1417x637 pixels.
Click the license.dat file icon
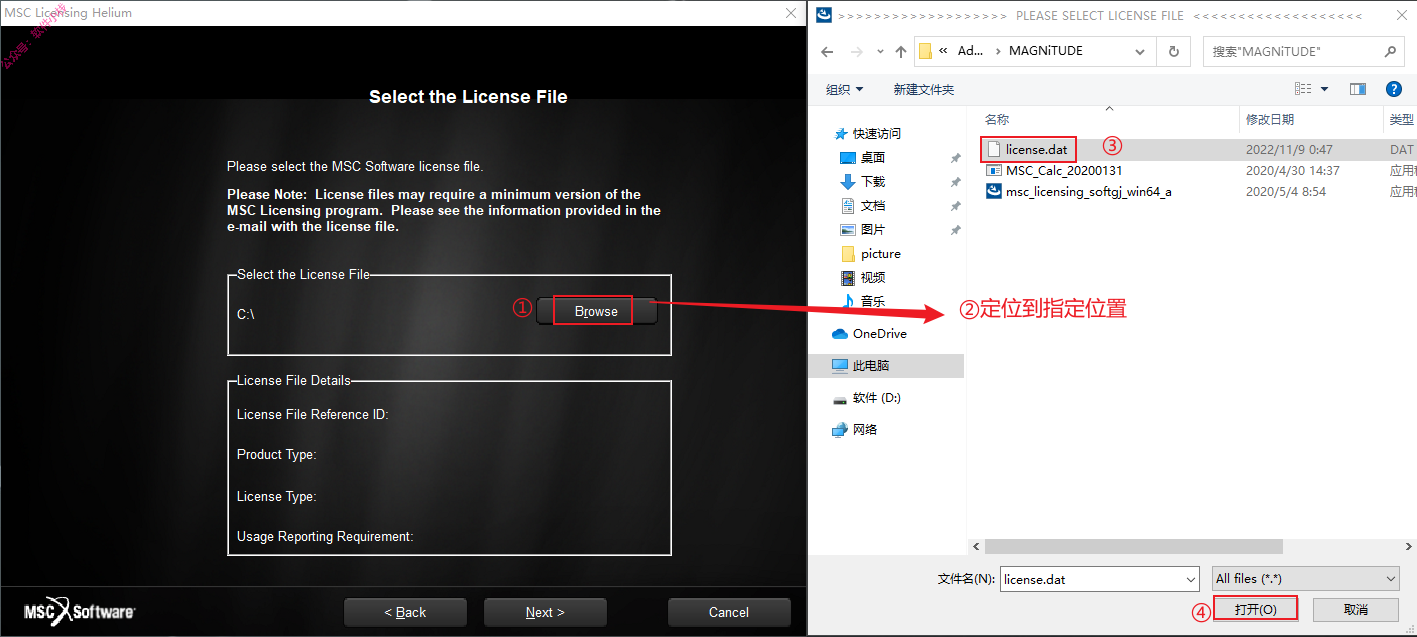pyautogui.click(x=994, y=150)
